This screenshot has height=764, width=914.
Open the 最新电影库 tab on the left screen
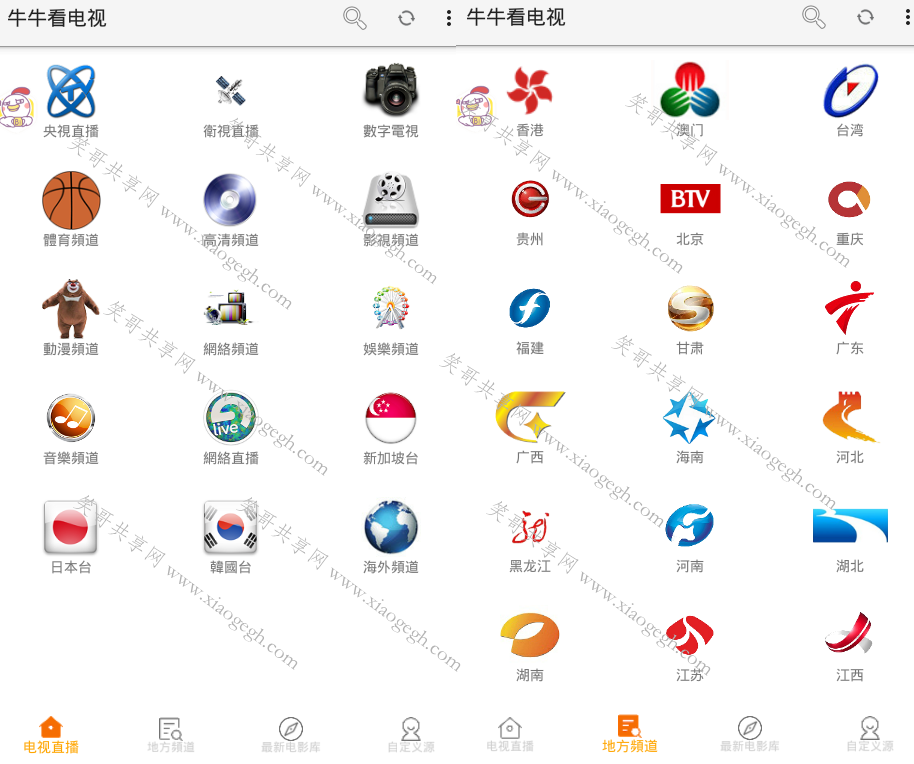coord(291,735)
